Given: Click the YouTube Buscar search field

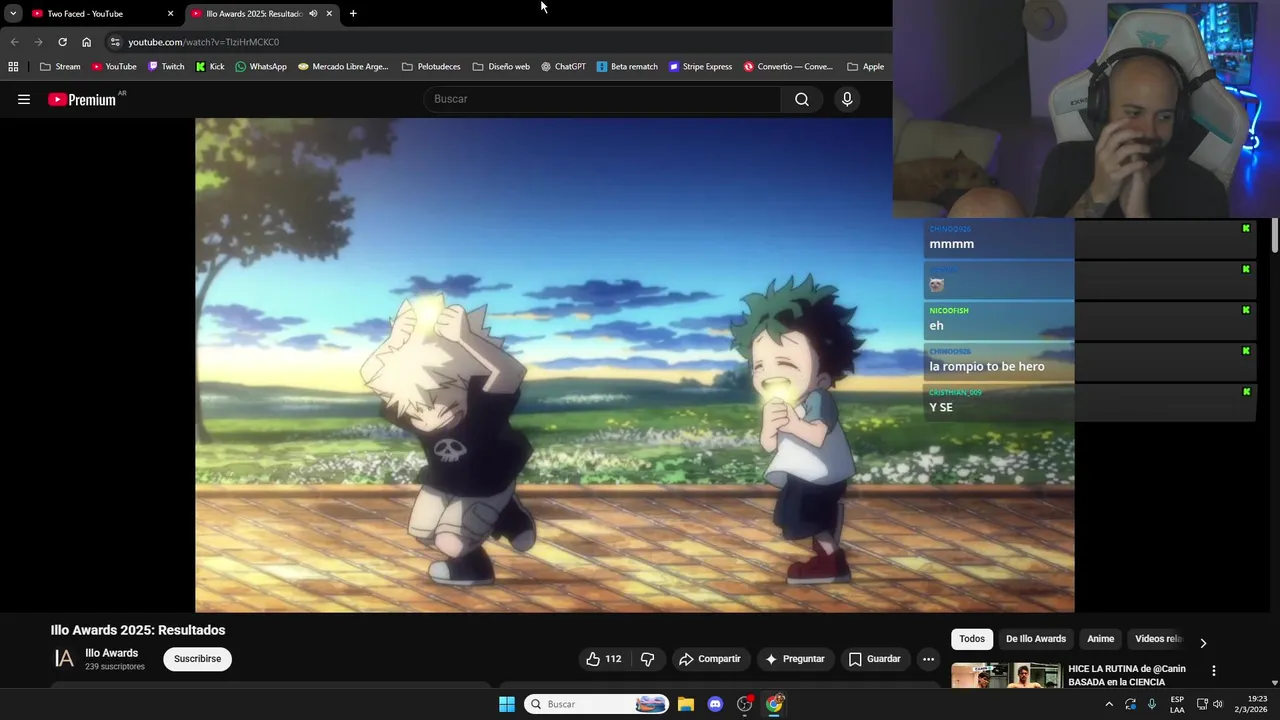Looking at the screenshot, I should (603, 99).
